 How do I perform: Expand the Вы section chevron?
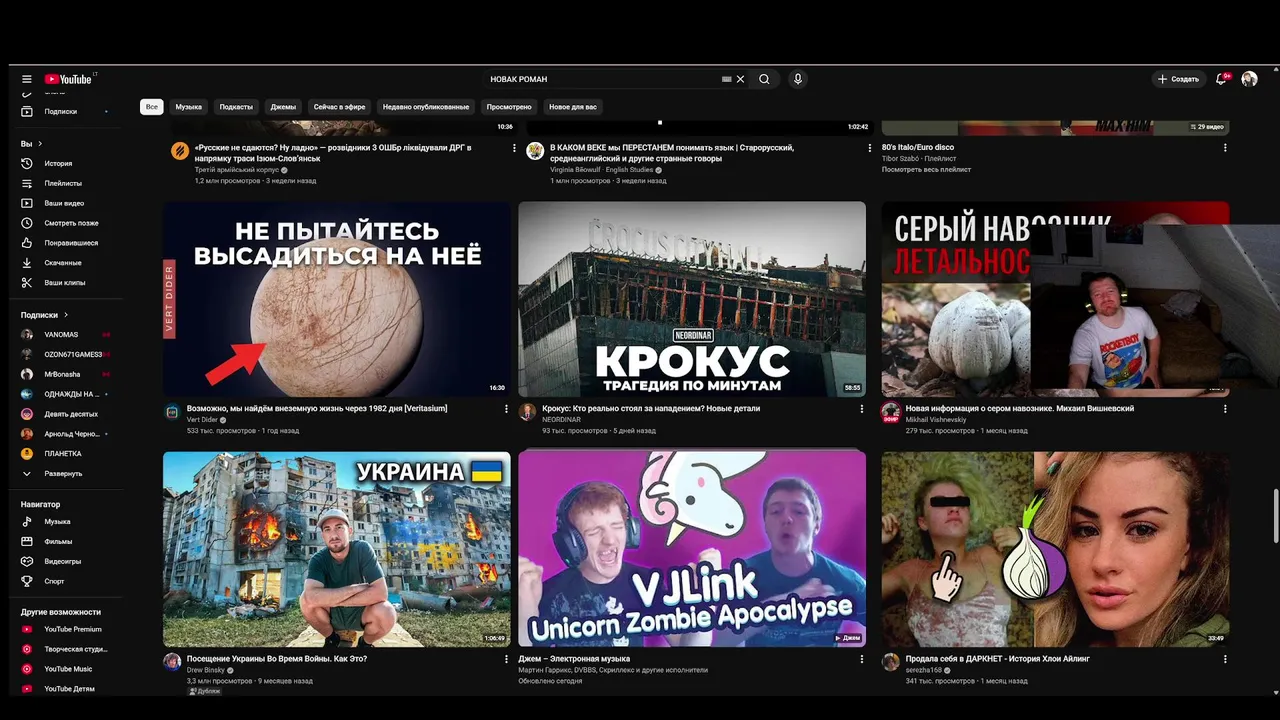pyautogui.click(x=39, y=144)
